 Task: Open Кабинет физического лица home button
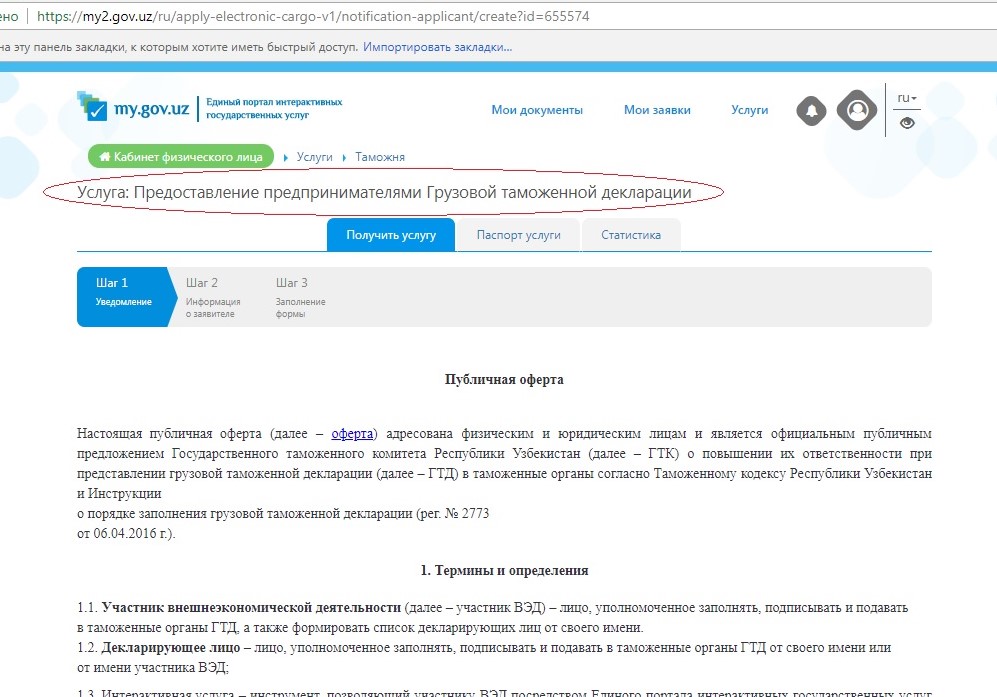(181, 157)
